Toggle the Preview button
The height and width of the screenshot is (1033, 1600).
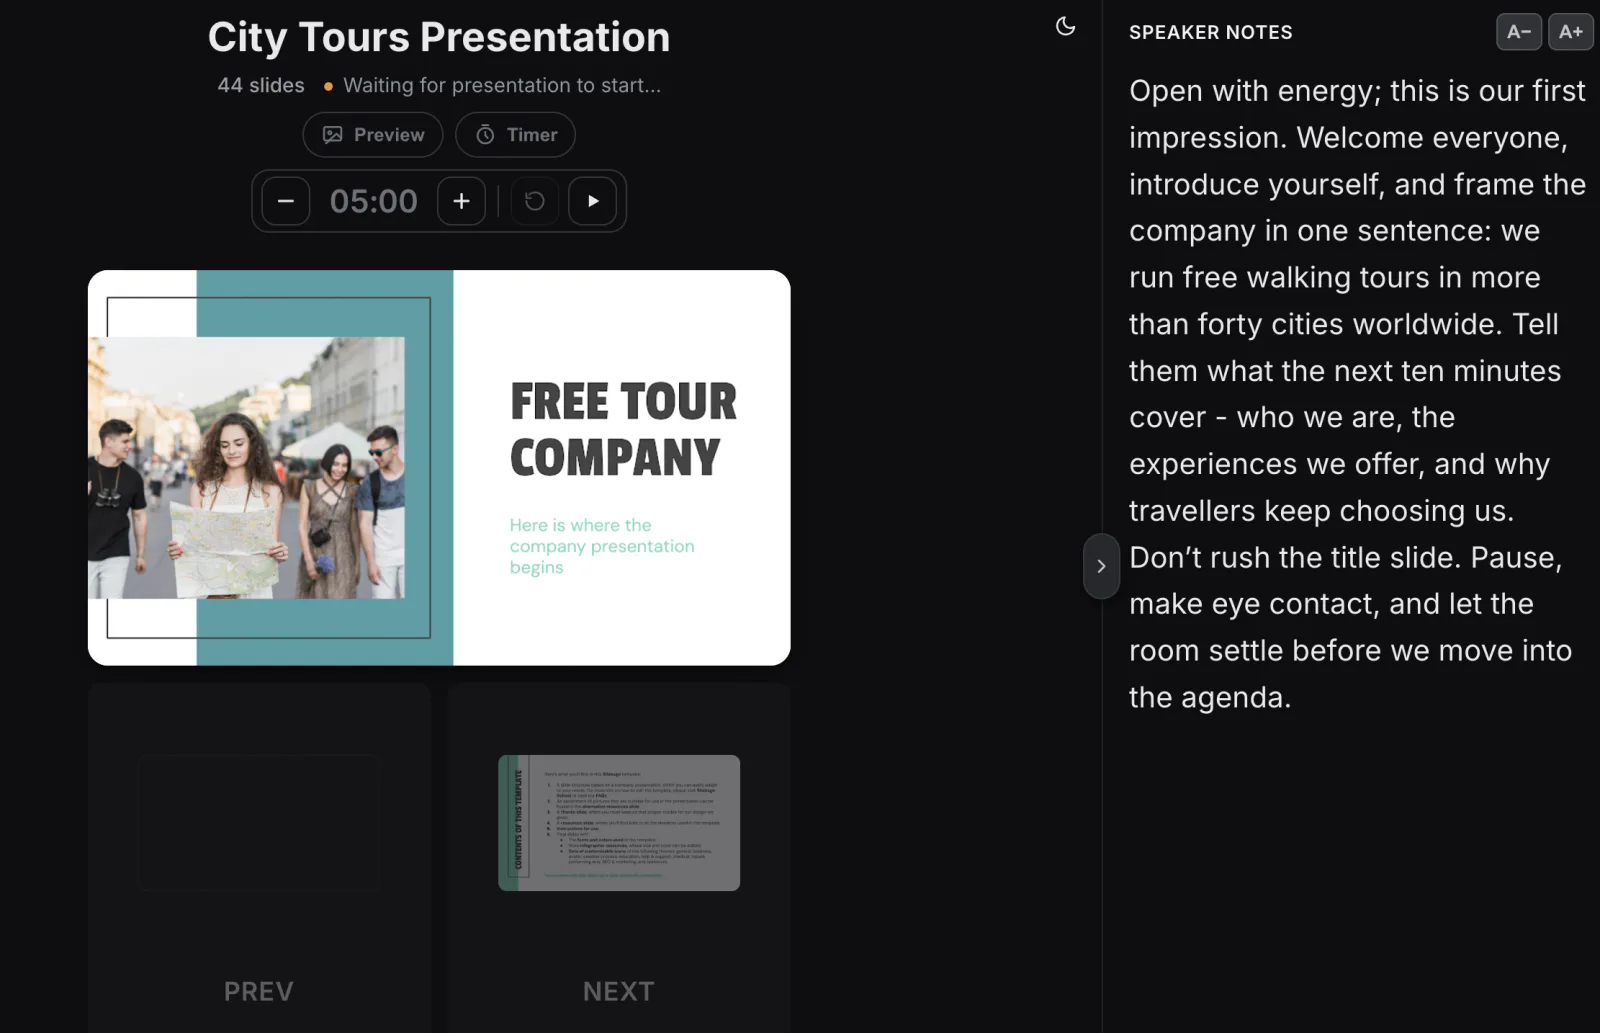point(373,135)
